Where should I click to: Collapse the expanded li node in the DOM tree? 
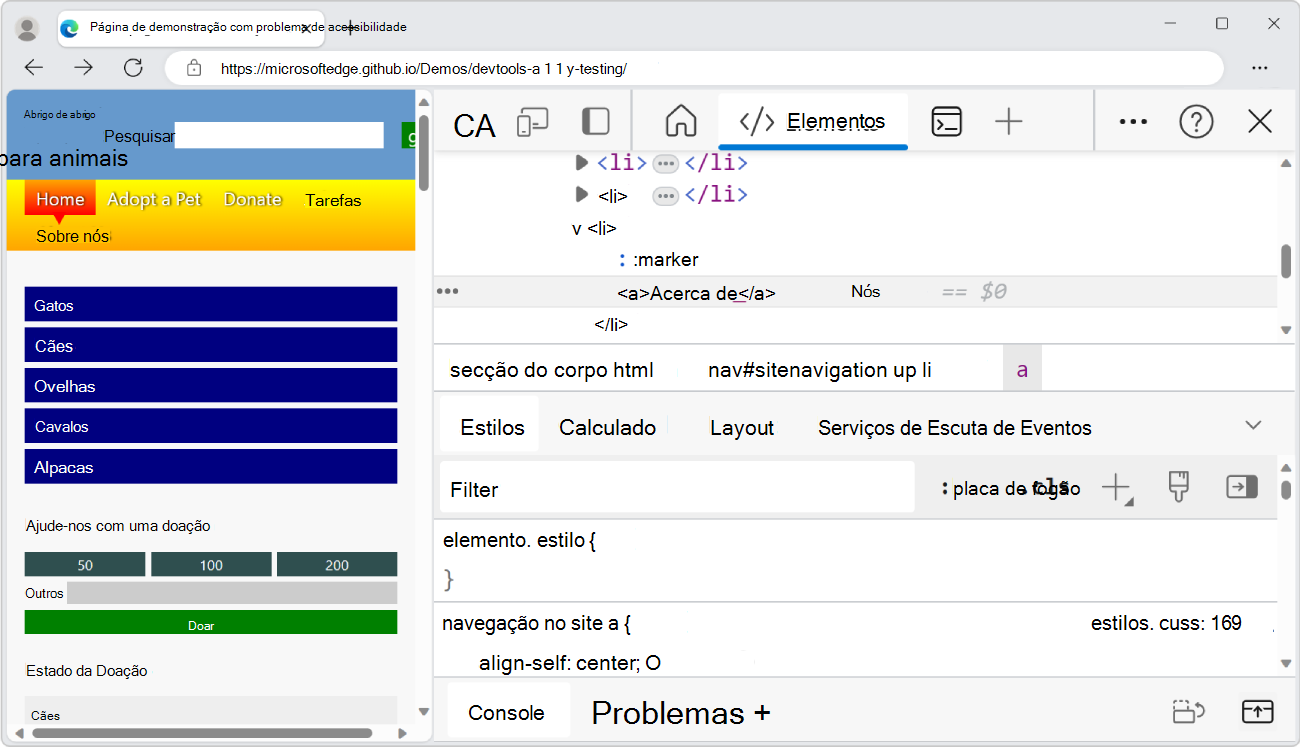575,228
